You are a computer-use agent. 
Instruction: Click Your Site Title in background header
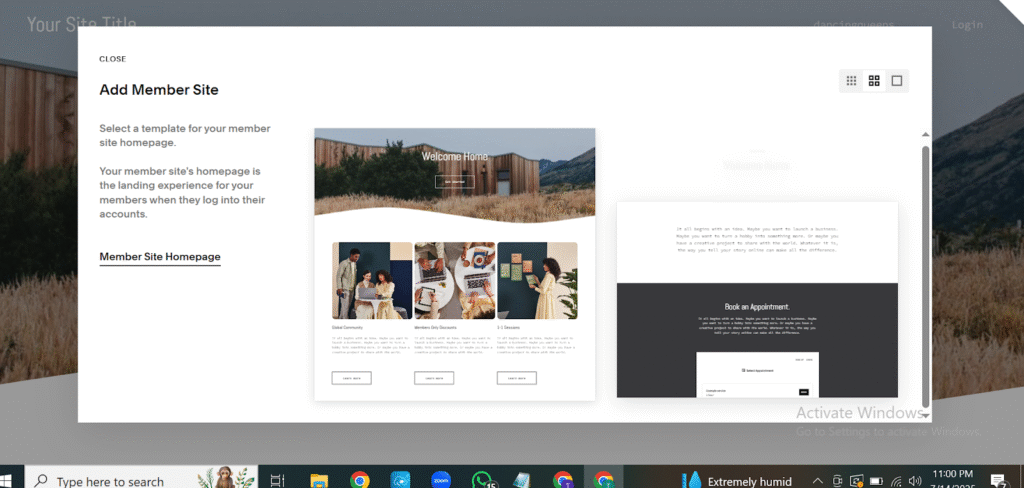point(82,25)
